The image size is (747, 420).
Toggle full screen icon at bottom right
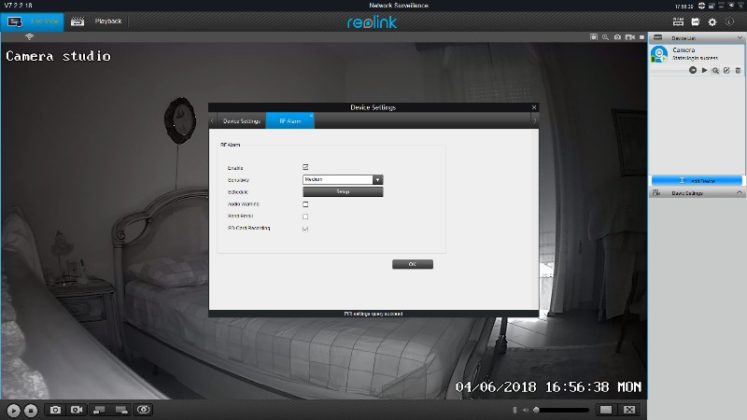tap(629, 410)
